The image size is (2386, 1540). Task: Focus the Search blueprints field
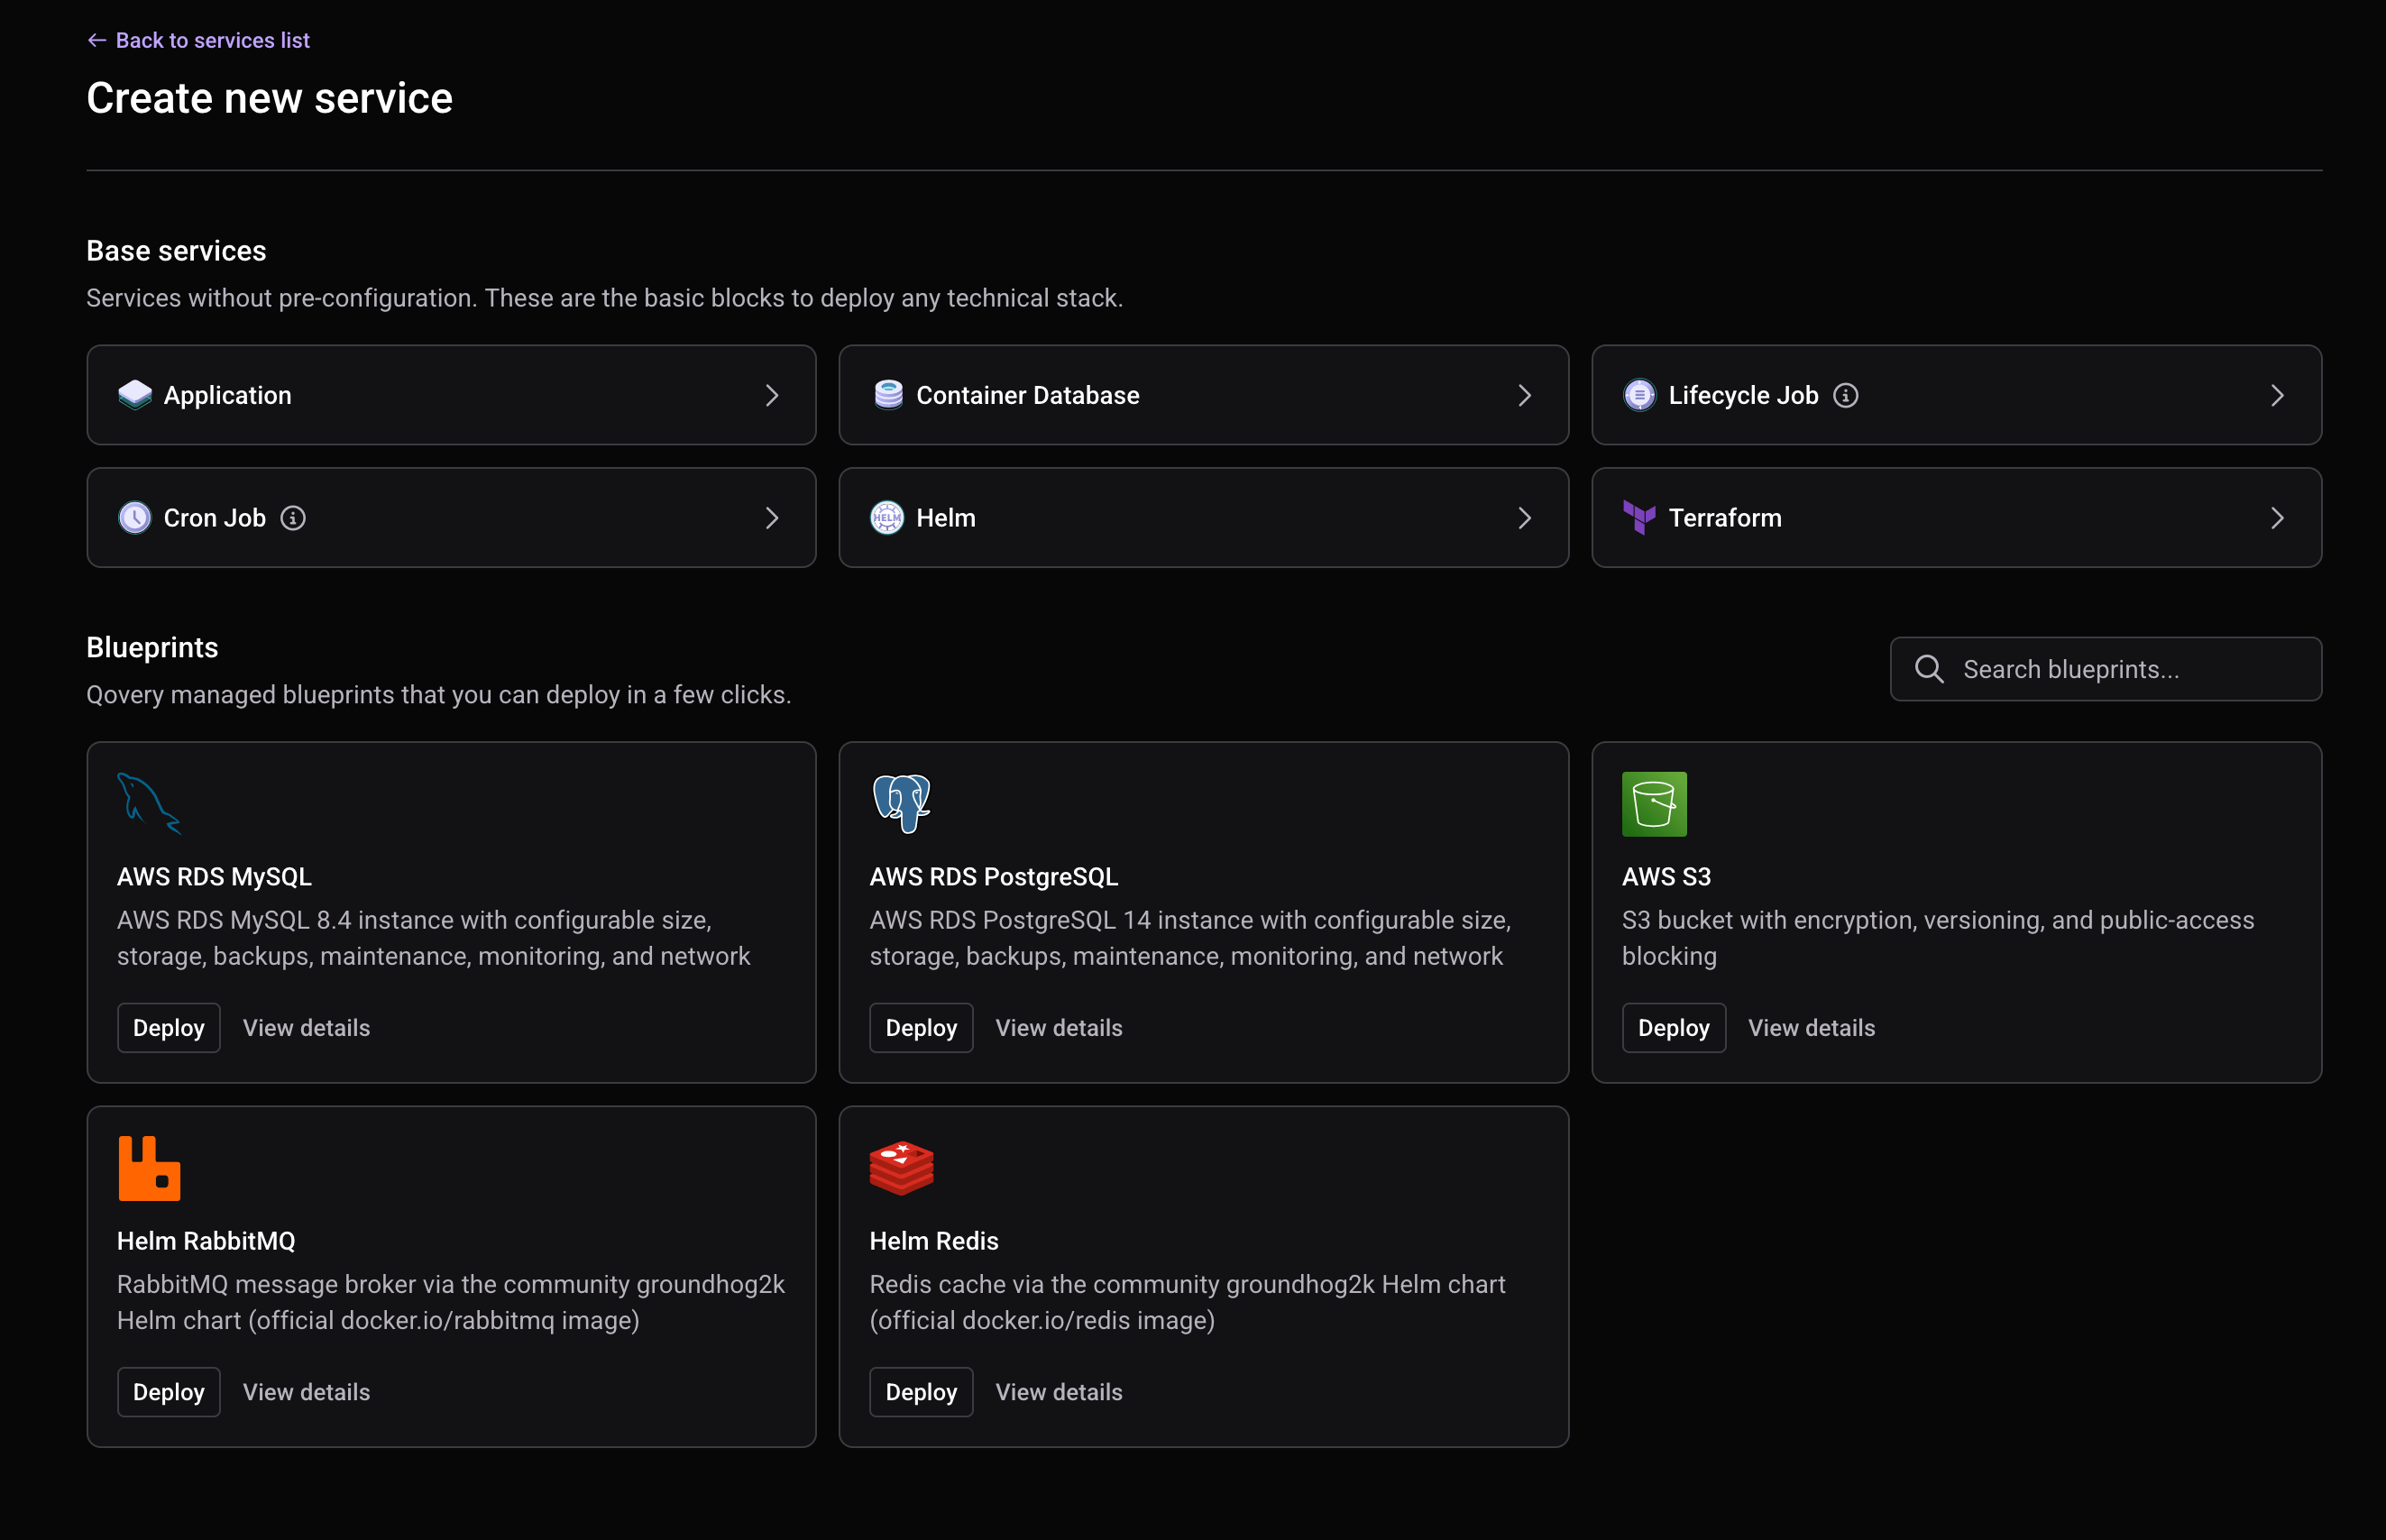(2106, 669)
